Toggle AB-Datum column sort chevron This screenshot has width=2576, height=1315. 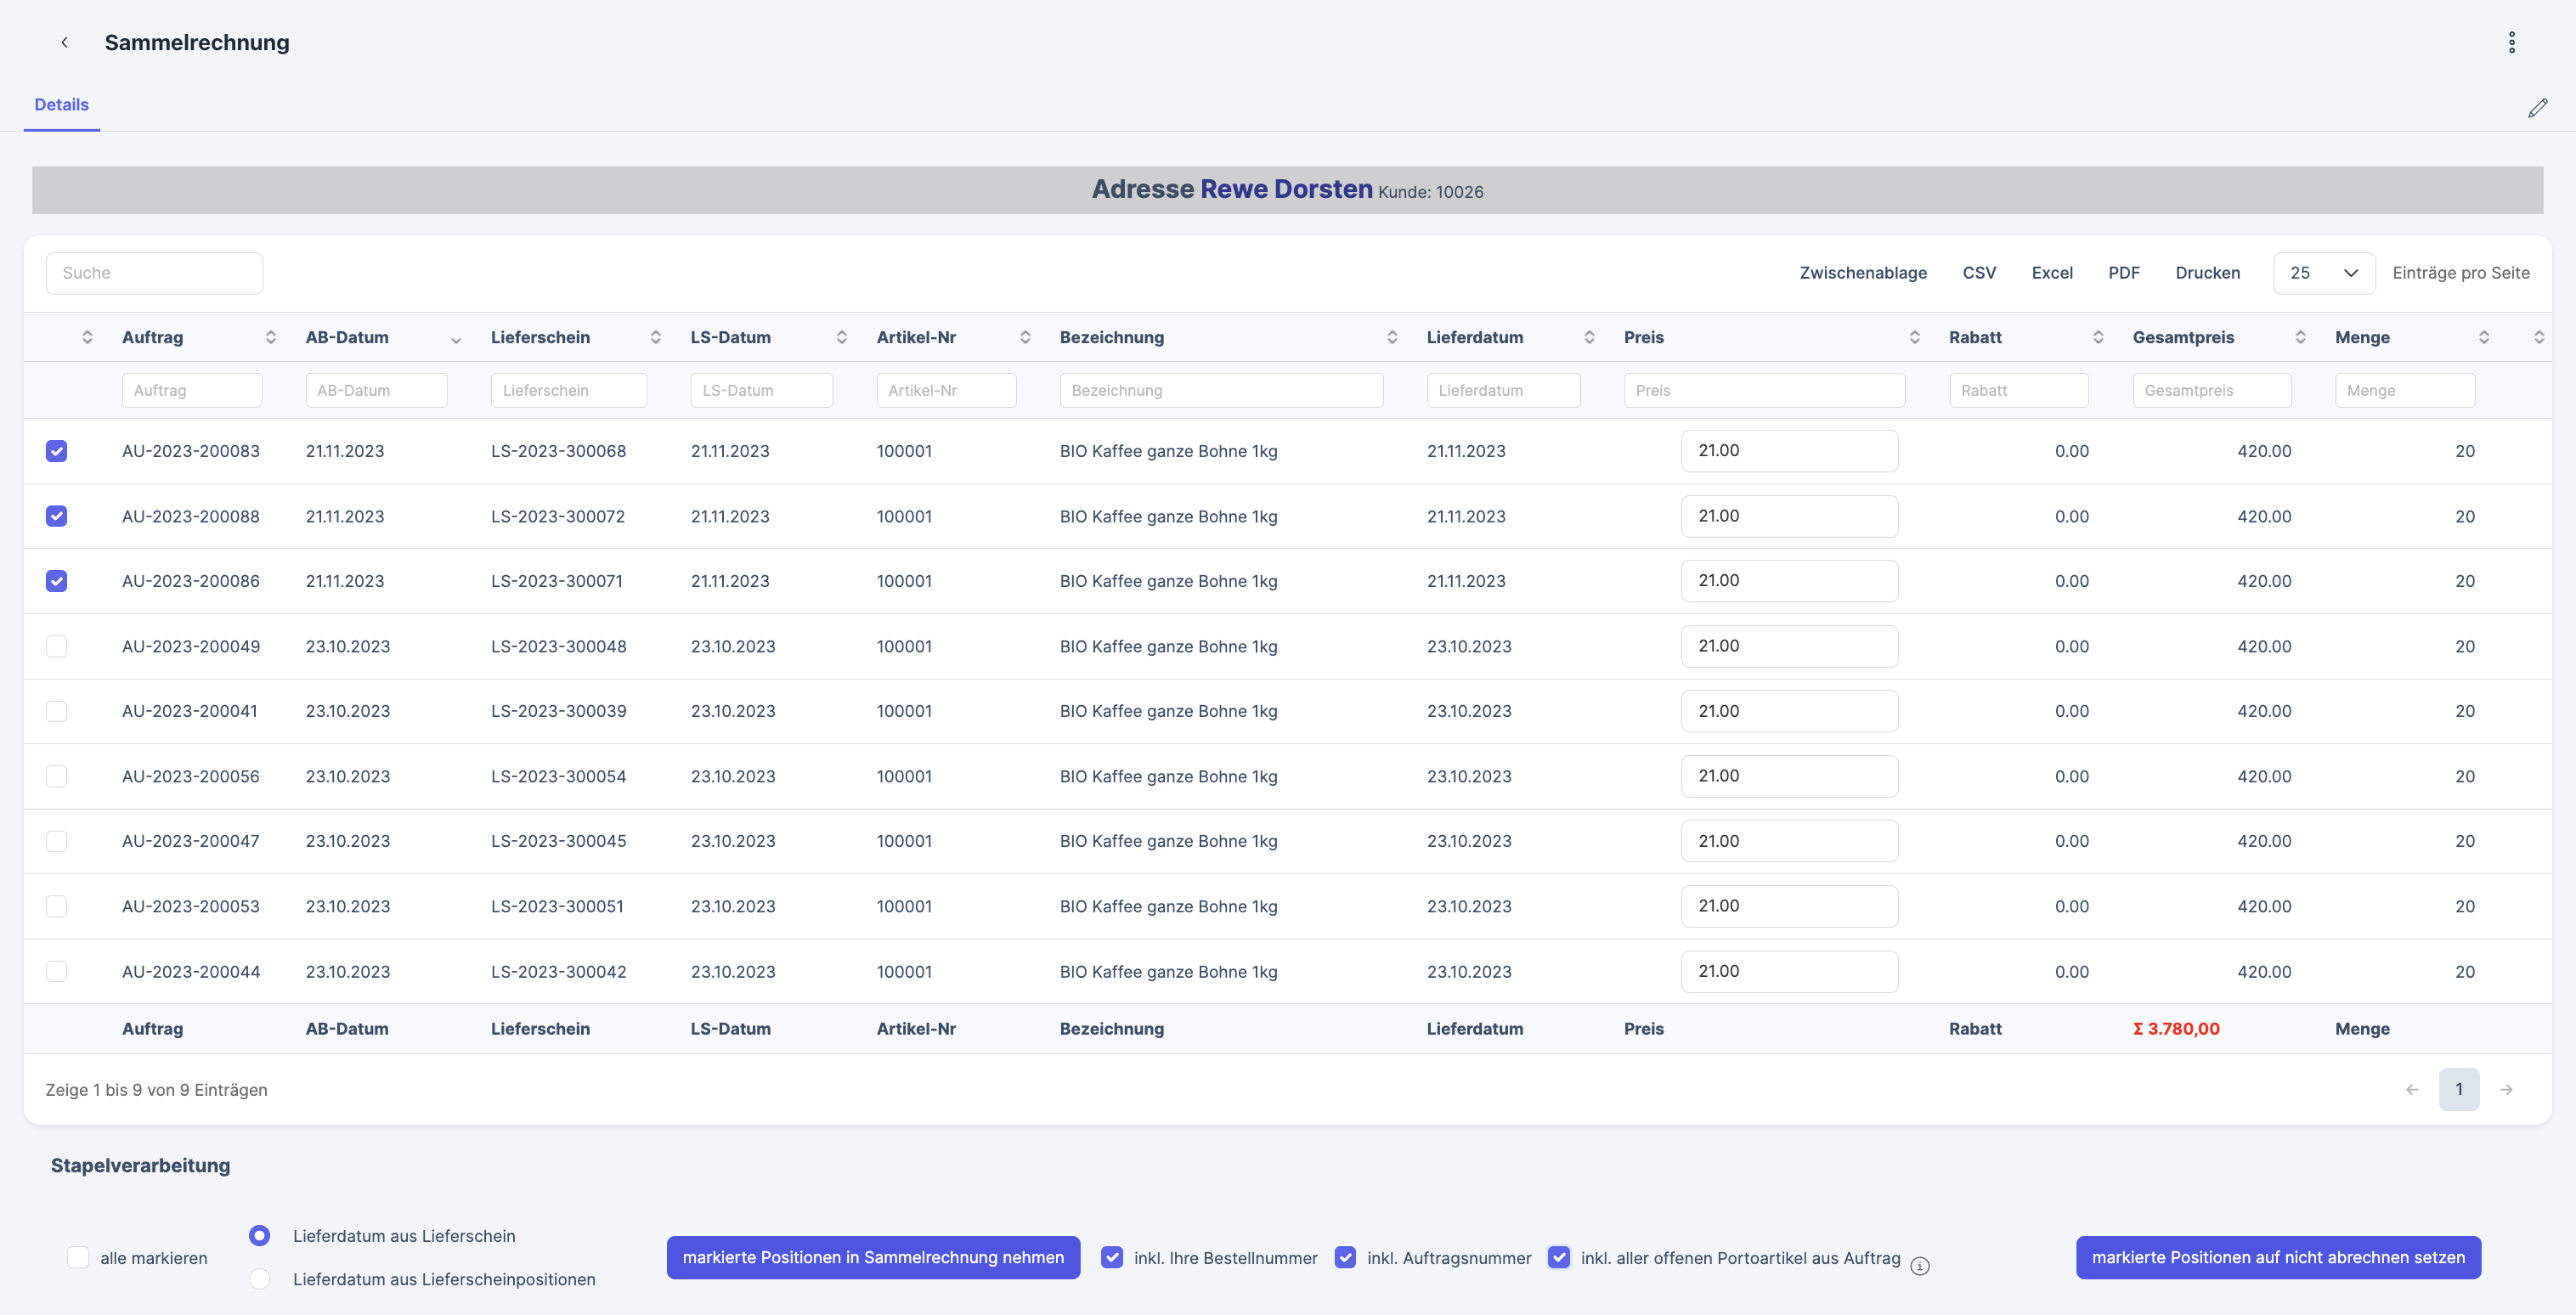click(x=455, y=339)
